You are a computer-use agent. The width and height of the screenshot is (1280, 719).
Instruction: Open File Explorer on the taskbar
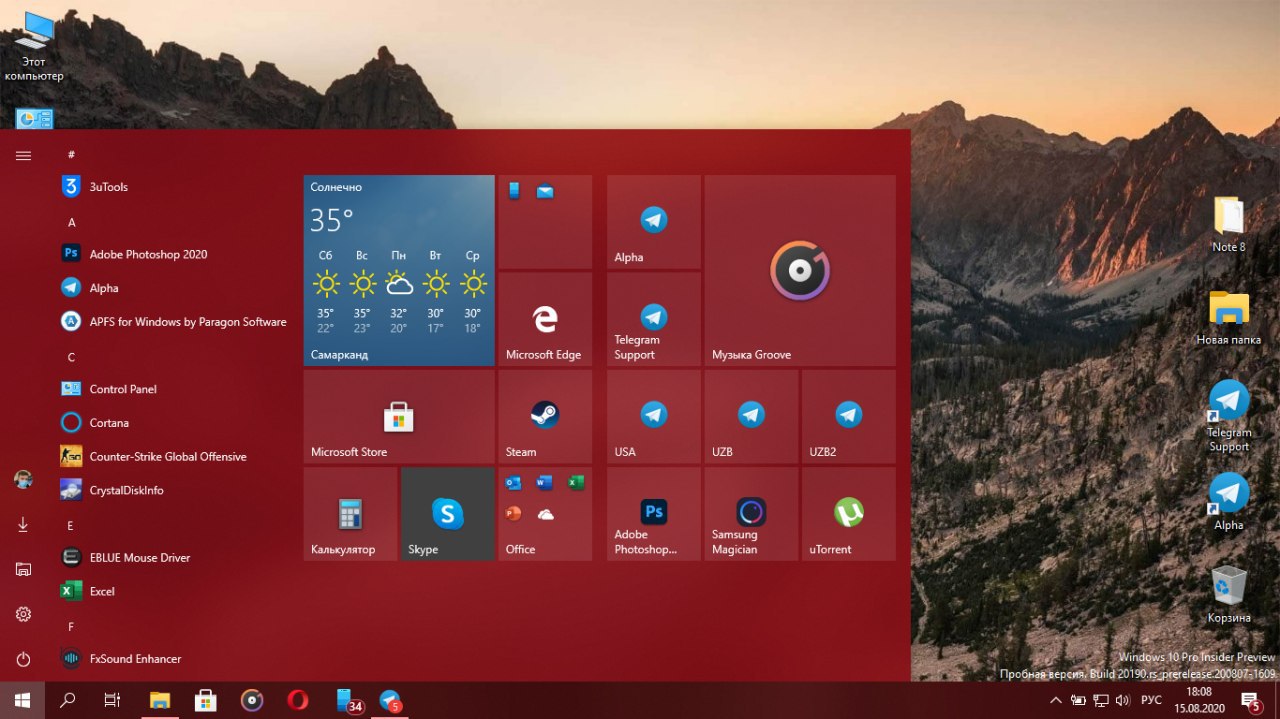coord(160,700)
